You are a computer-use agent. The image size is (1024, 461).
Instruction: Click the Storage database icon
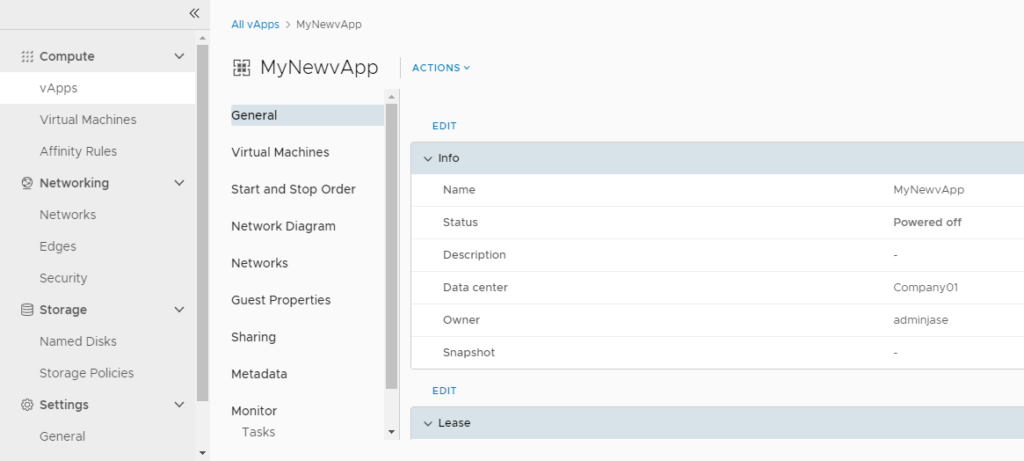pyautogui.click(x=27, y=310)
